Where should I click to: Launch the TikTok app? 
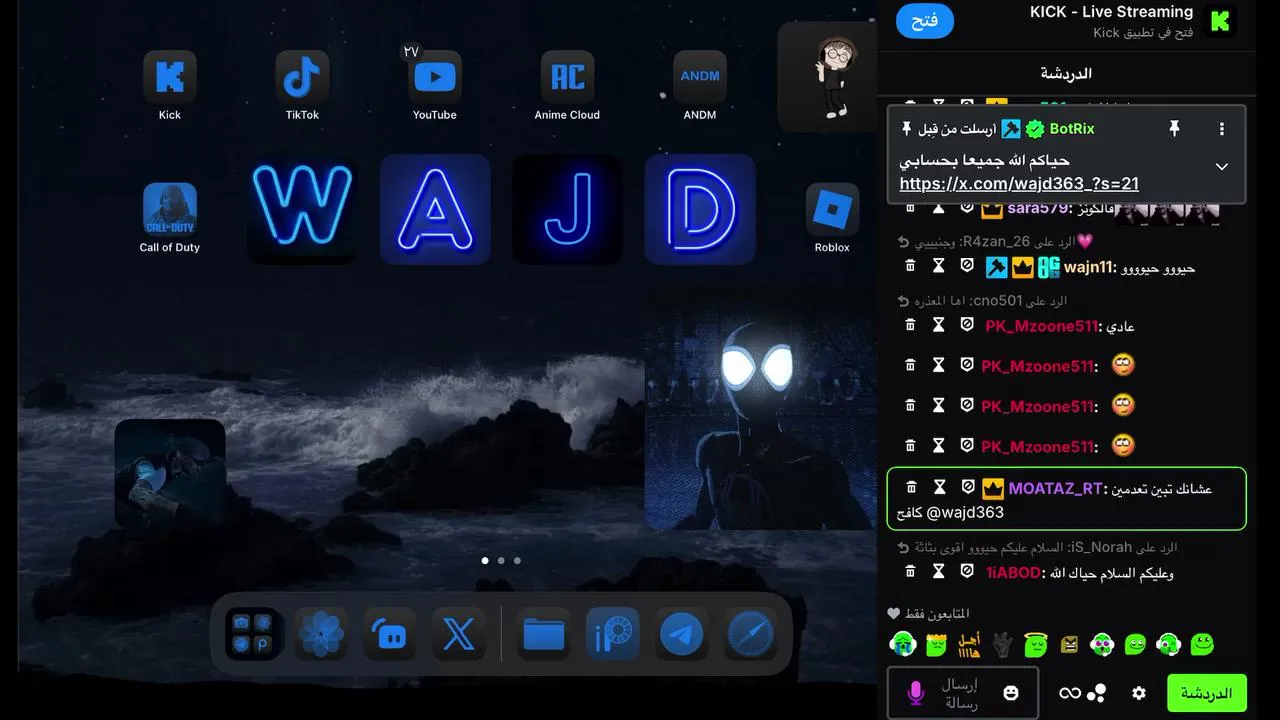click(302, 77)
